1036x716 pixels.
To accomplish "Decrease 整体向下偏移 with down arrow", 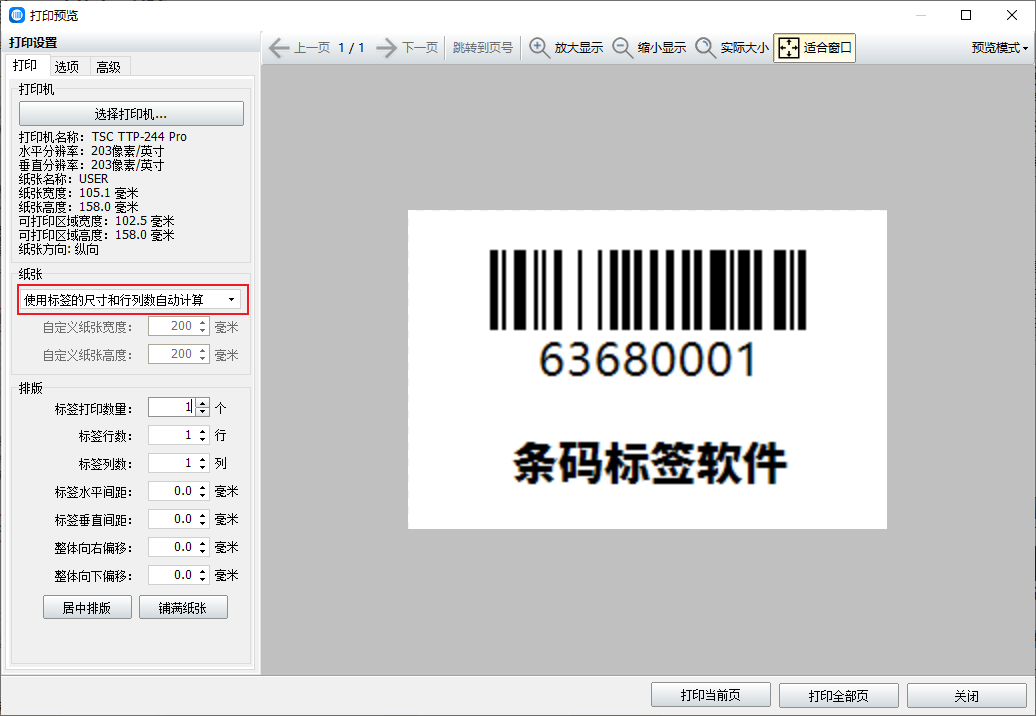I will (203, 580).
